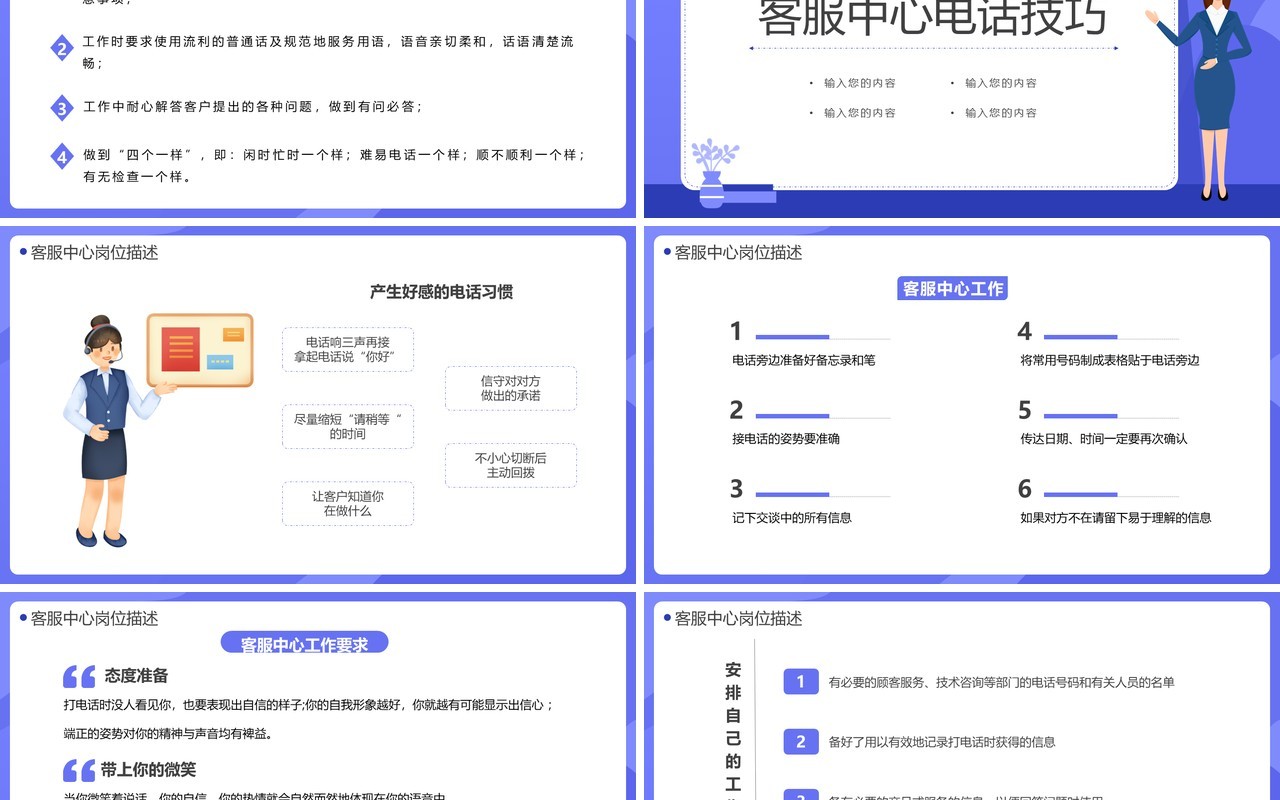The height and width of the screenshot is (800, 1280).
Task: Click the line 工作中耐心解答客户提出的各种问题
Action: point(252,107)
